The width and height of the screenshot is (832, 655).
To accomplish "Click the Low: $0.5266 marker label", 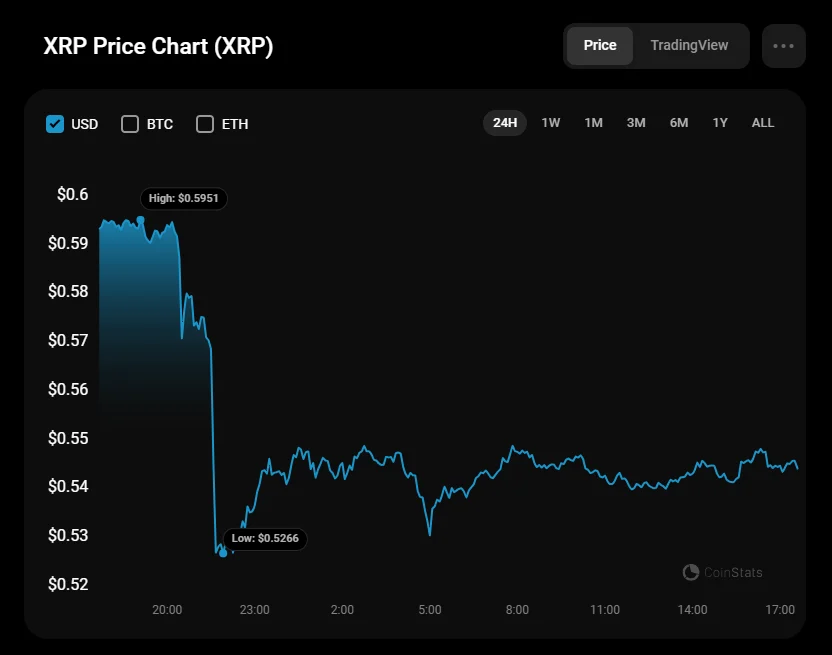I will click(265, 538).
